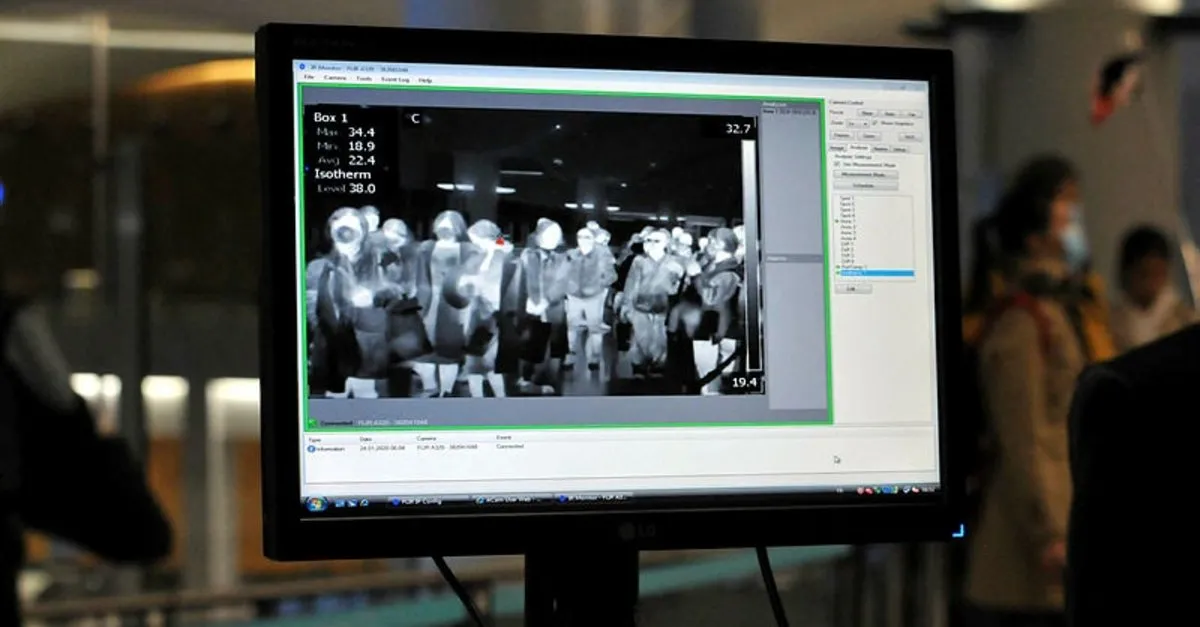Click the red system tray icon
Screen dimensions: 1200x627
tap(860, 490)
